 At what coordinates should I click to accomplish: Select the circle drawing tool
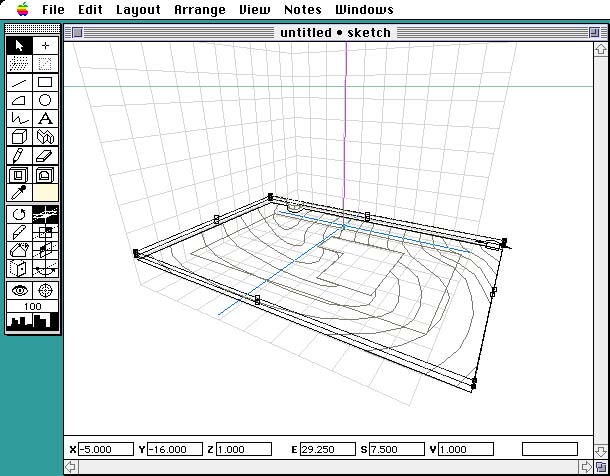(x=45, y=101)
